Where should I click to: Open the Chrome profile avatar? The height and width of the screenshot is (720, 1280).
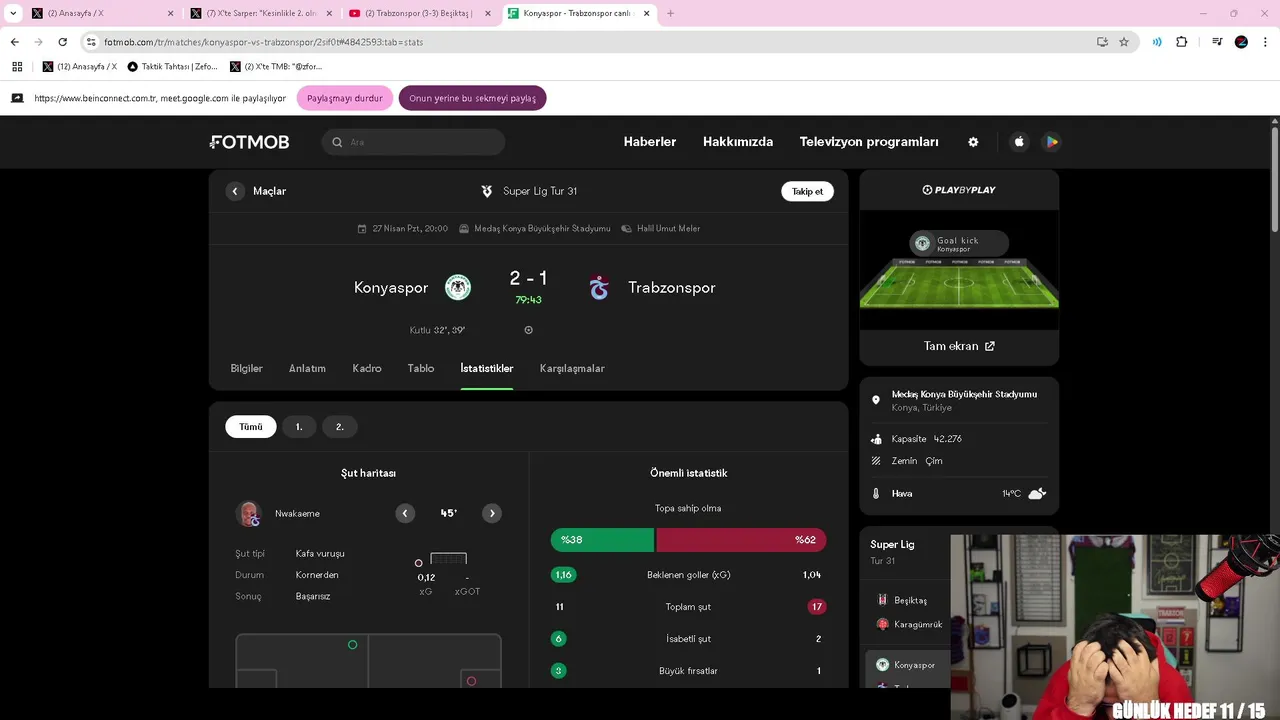point(1241,42)
